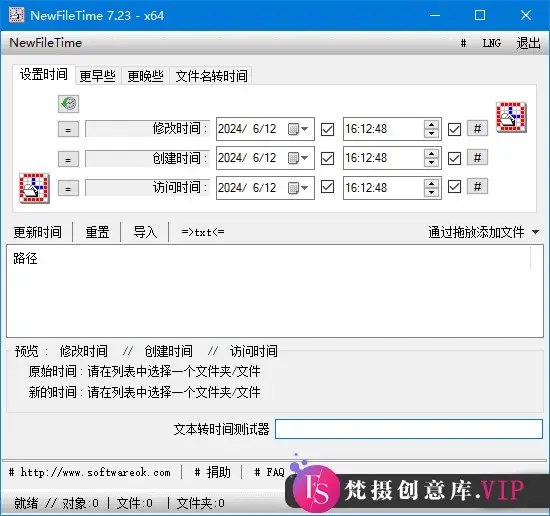
Task: Toggle the 修改时间 date checkbox
Action: (x=327, y=129)
